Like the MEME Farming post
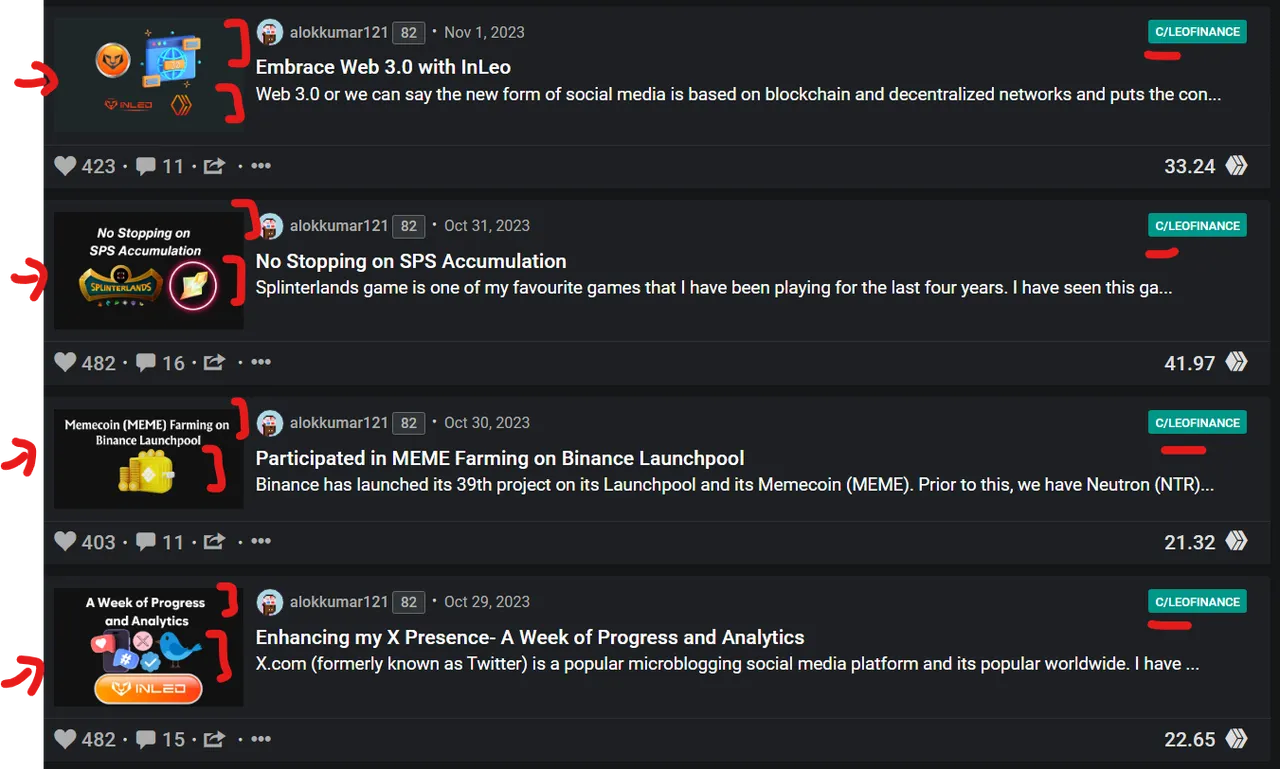The width and height of the screenshot is (1280, 769). (66, 542)
